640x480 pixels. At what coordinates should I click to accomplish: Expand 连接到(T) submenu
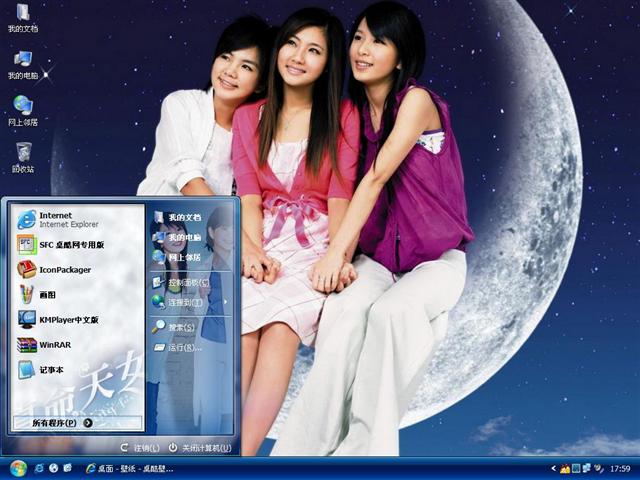tap(191, 302)
